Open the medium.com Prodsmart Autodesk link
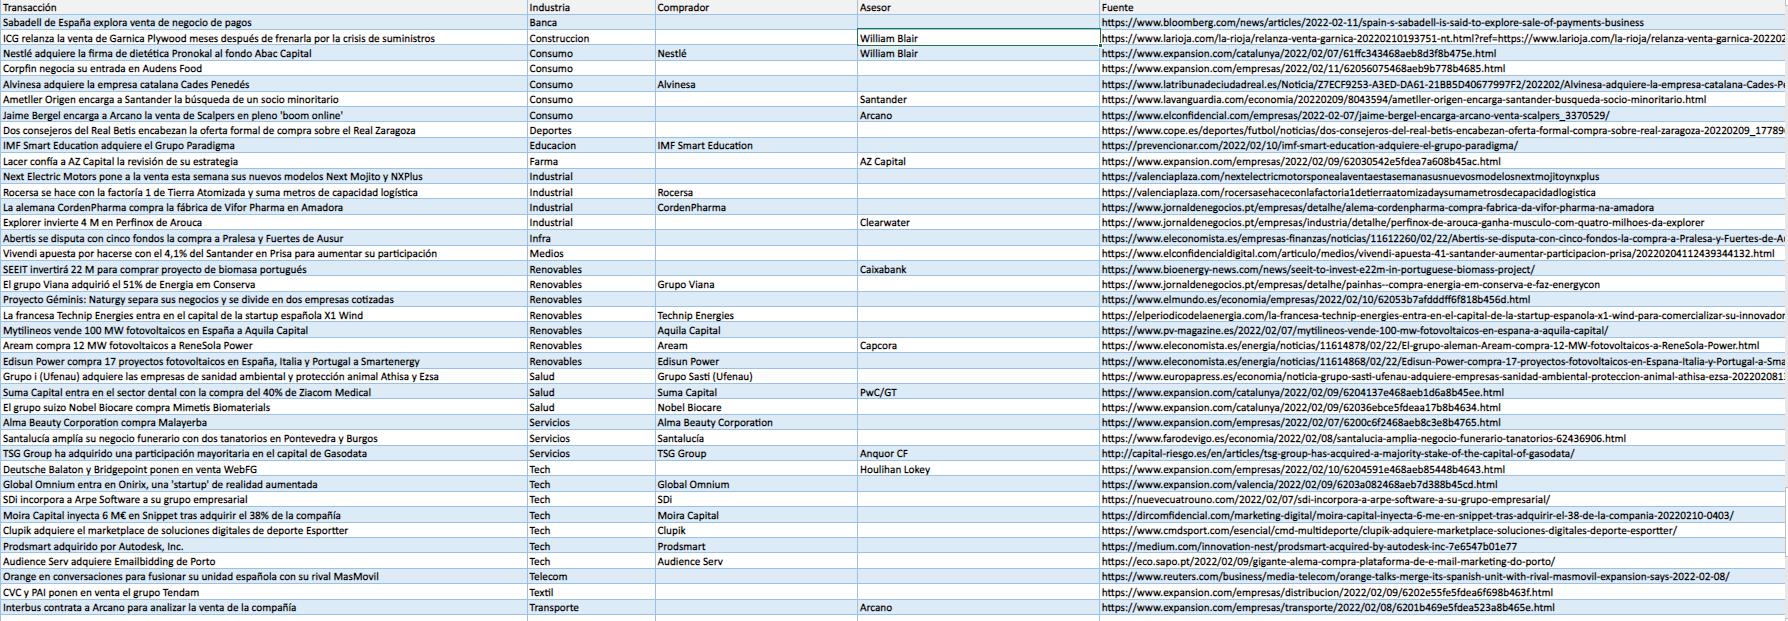The height and width of the screenshot is (621, 1788). (x=1308, y=547)
